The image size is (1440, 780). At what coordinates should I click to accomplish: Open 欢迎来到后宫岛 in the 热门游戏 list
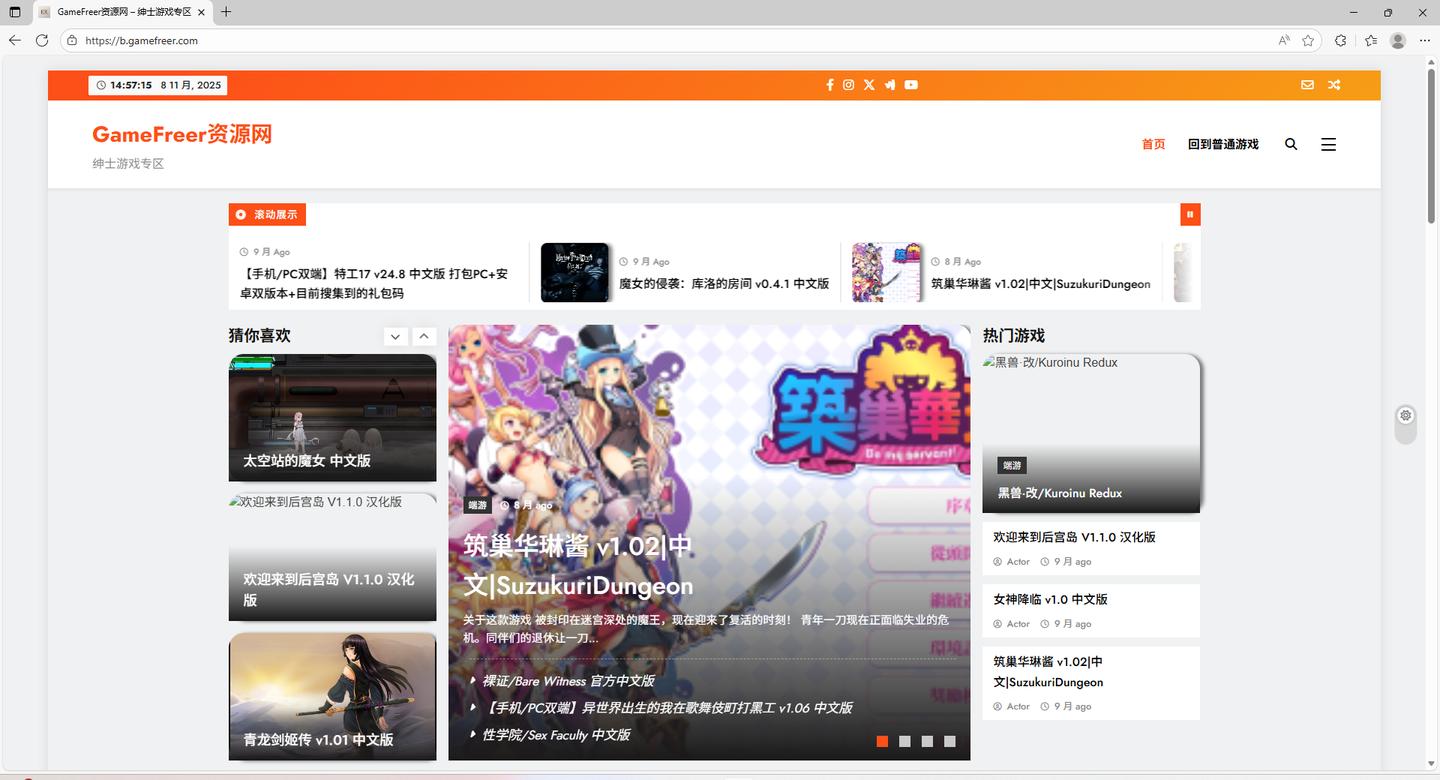[1074, 537]
